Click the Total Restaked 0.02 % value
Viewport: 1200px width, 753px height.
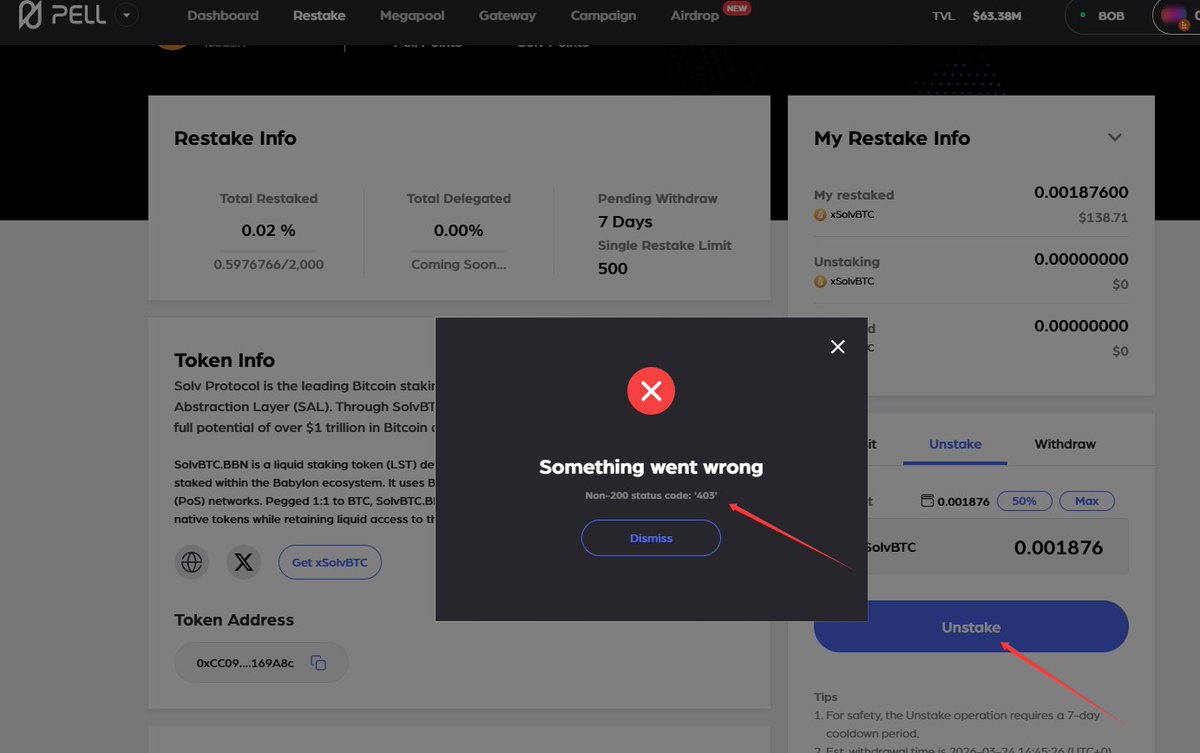tap(269, 230)
